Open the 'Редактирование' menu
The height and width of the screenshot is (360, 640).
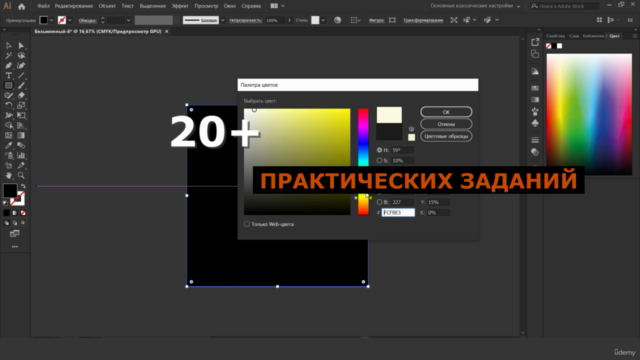tap(74, 6)
